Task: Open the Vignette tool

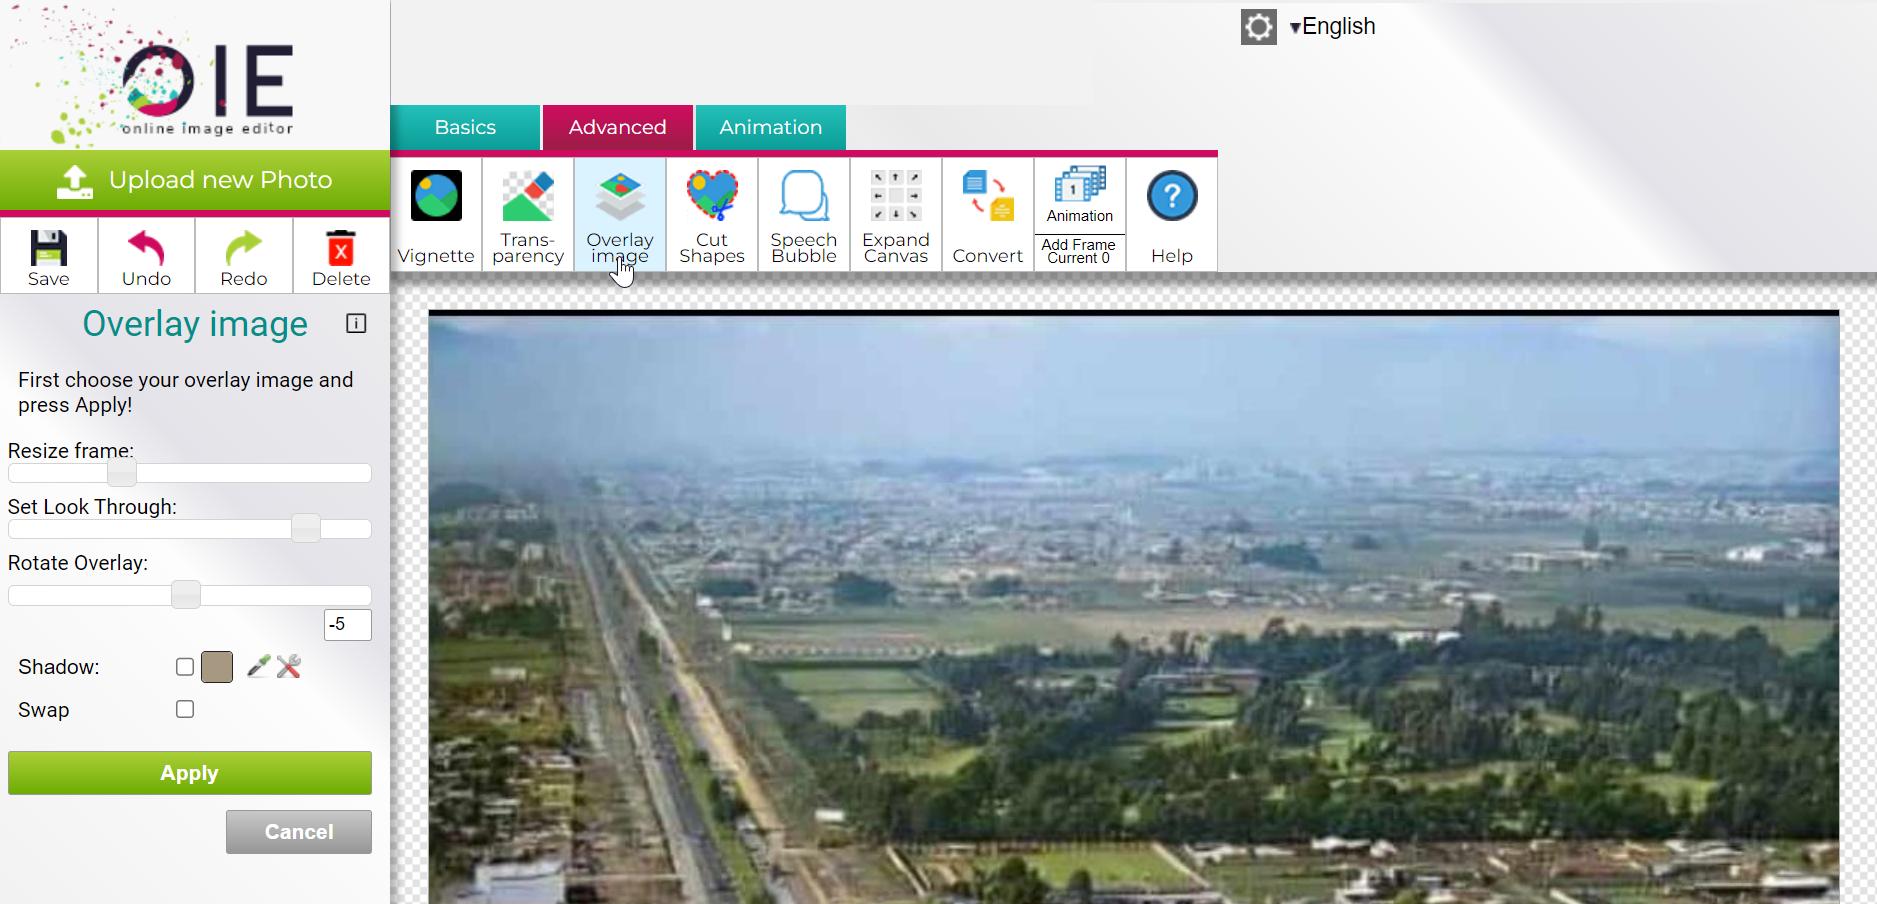Action: (x=436, y=215)
